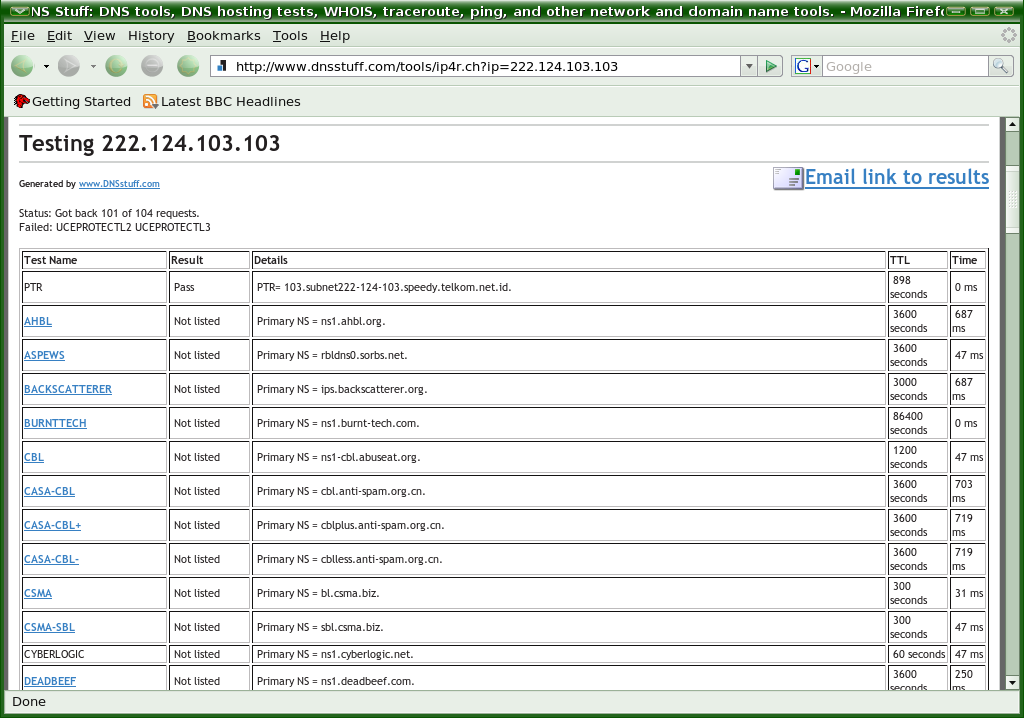Open the DEADBEEF test link
The image size is (1024, 718).
50,681
